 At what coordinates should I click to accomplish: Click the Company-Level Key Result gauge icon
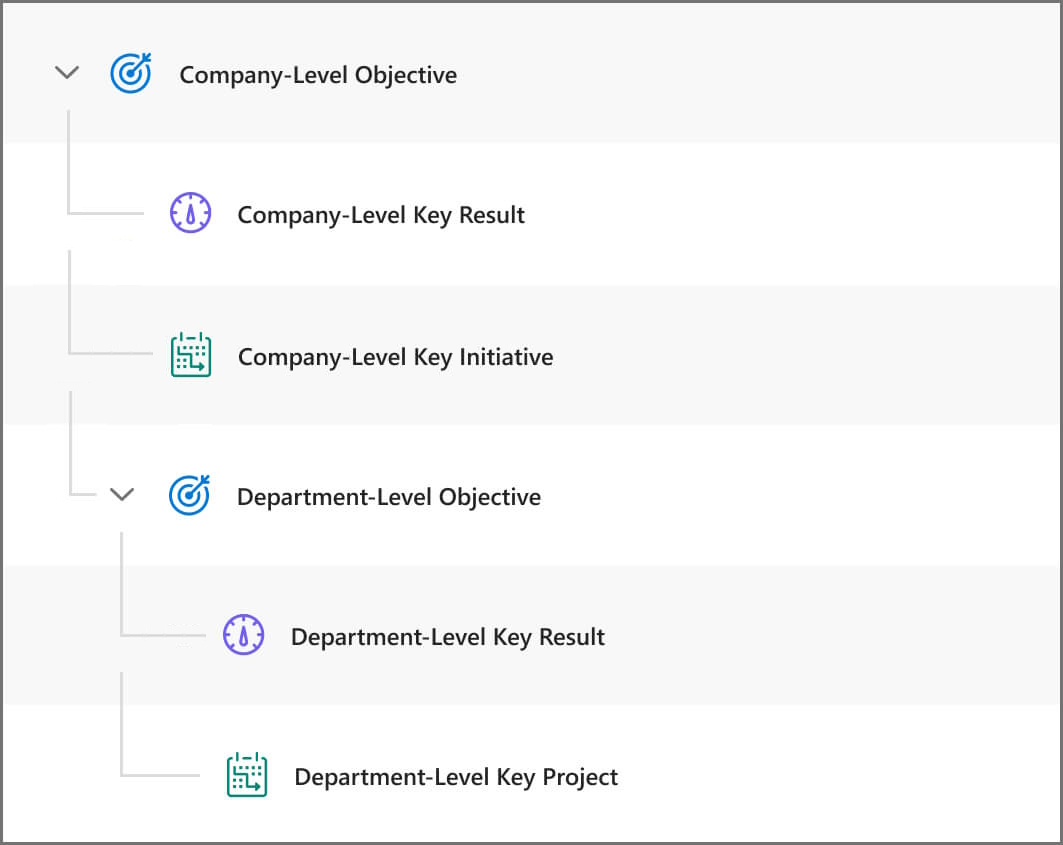[190, 213]
